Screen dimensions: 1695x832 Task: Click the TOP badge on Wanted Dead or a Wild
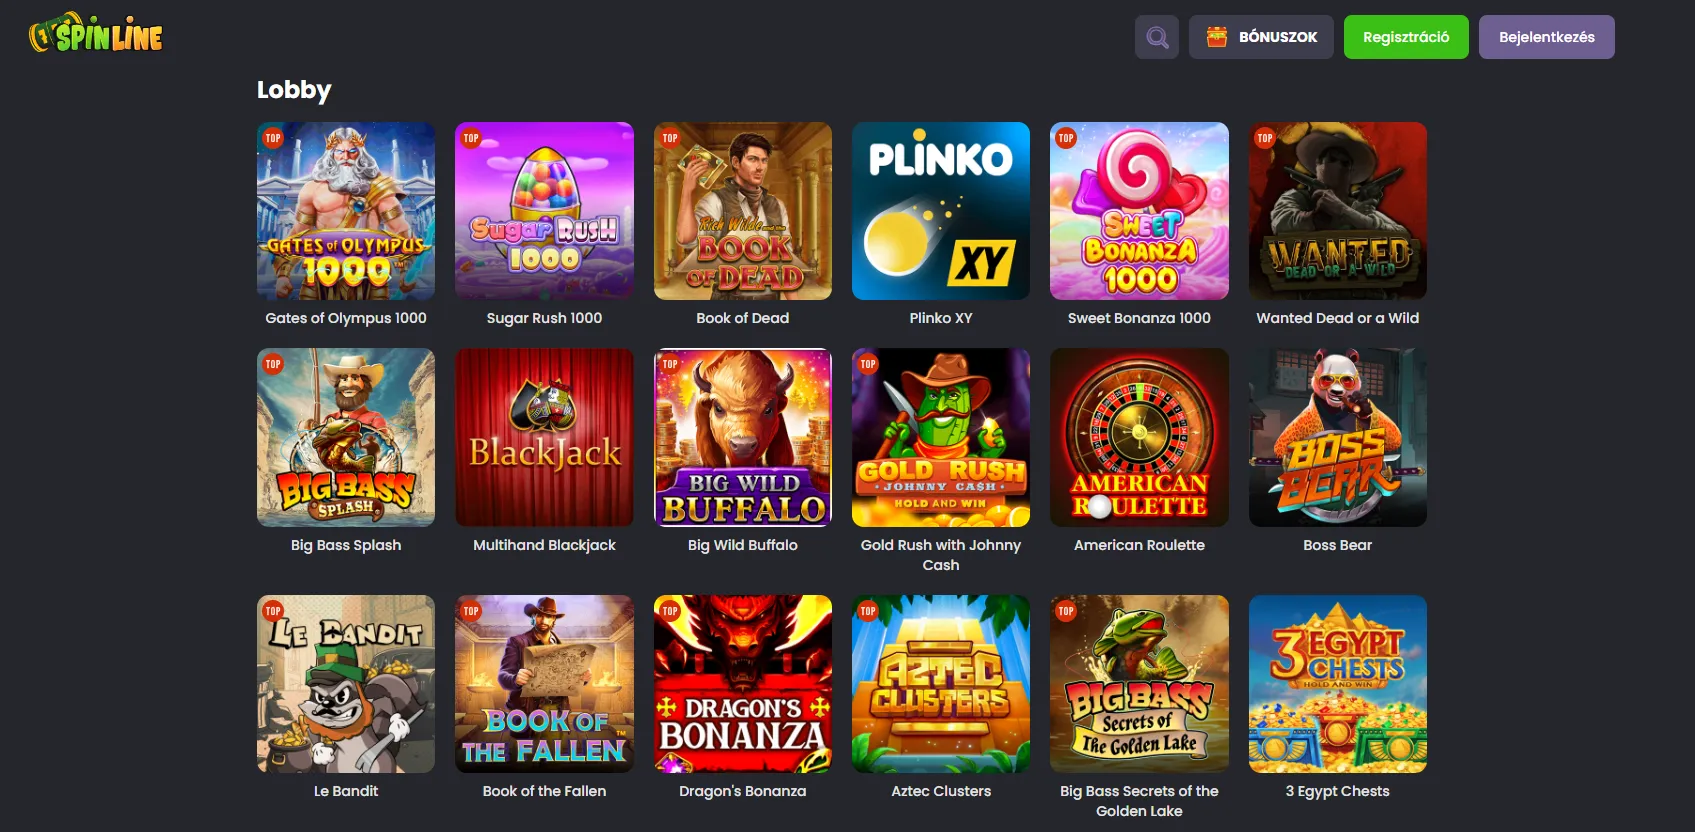click(x=1265, y=138)
